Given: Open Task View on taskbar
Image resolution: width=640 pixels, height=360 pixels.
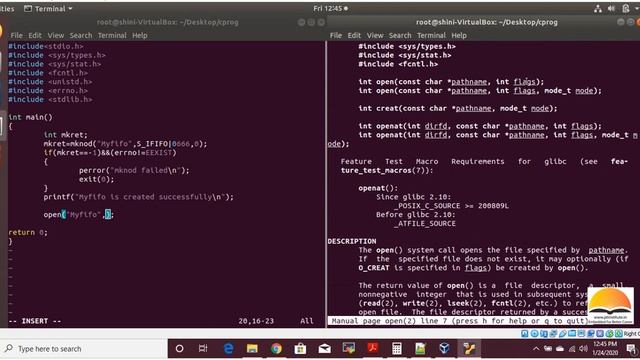Looking at the screenshot, I should click(x=203, y=349).
